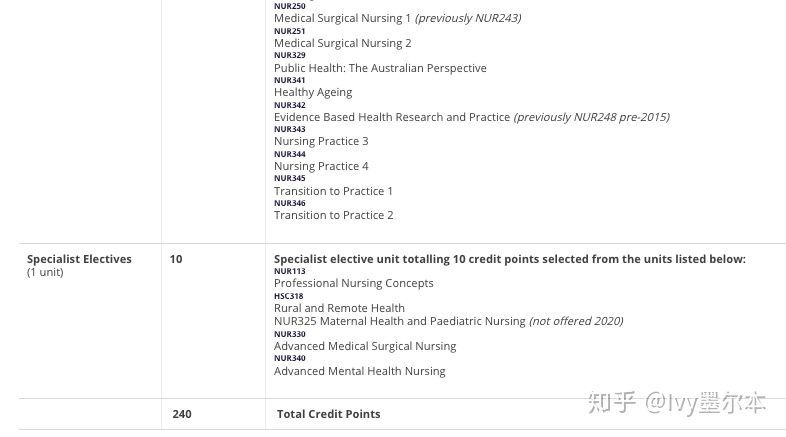
Task: Open the NUR250 unit code link
Action: [x=289, y=7]
